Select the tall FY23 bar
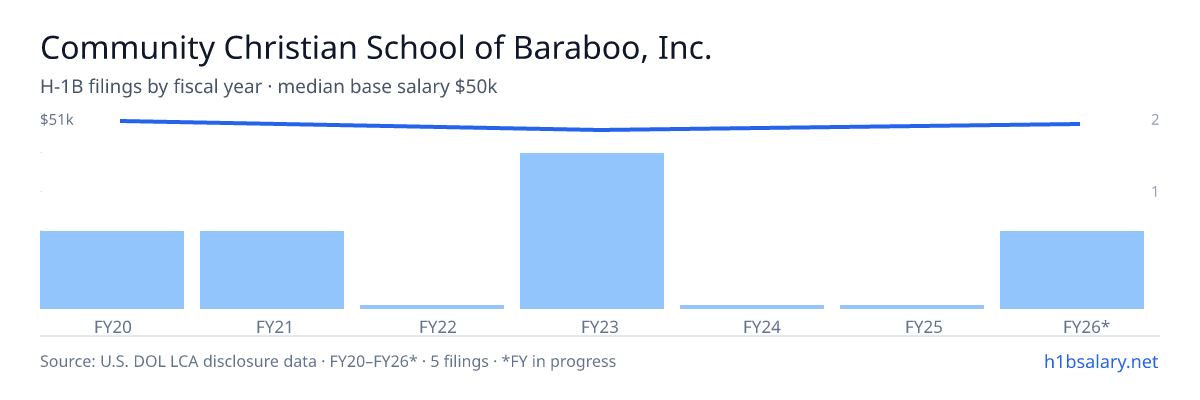Viewport: 1200px width, 400px height. pyautogui.click(x=592, y=231)
